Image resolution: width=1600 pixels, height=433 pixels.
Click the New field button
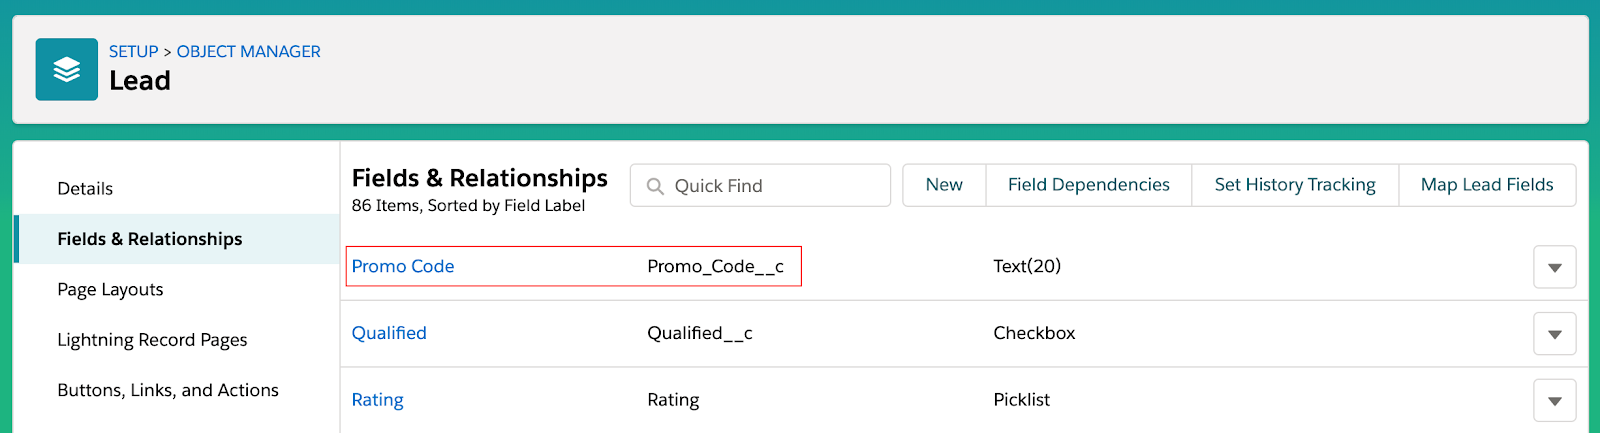pyautogui.click(x=943, y=185)
